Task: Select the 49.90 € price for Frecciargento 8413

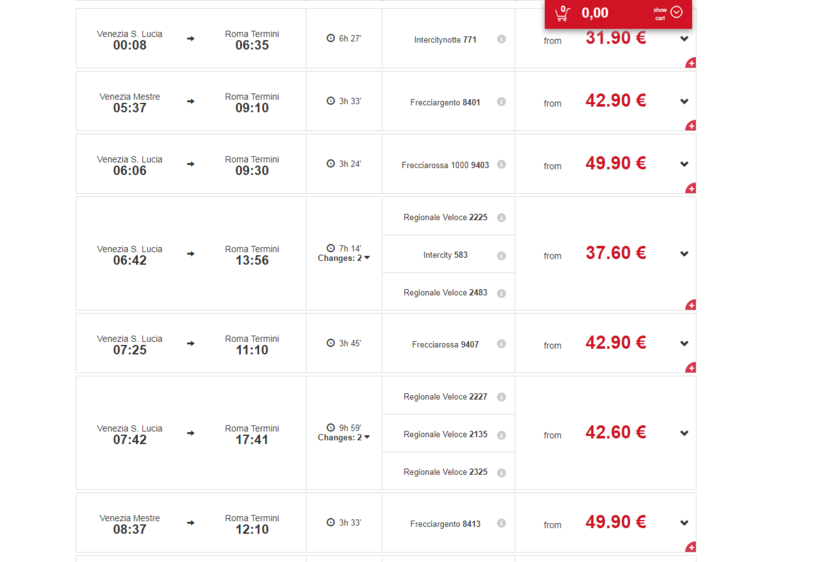Action: tap(615, 522)
